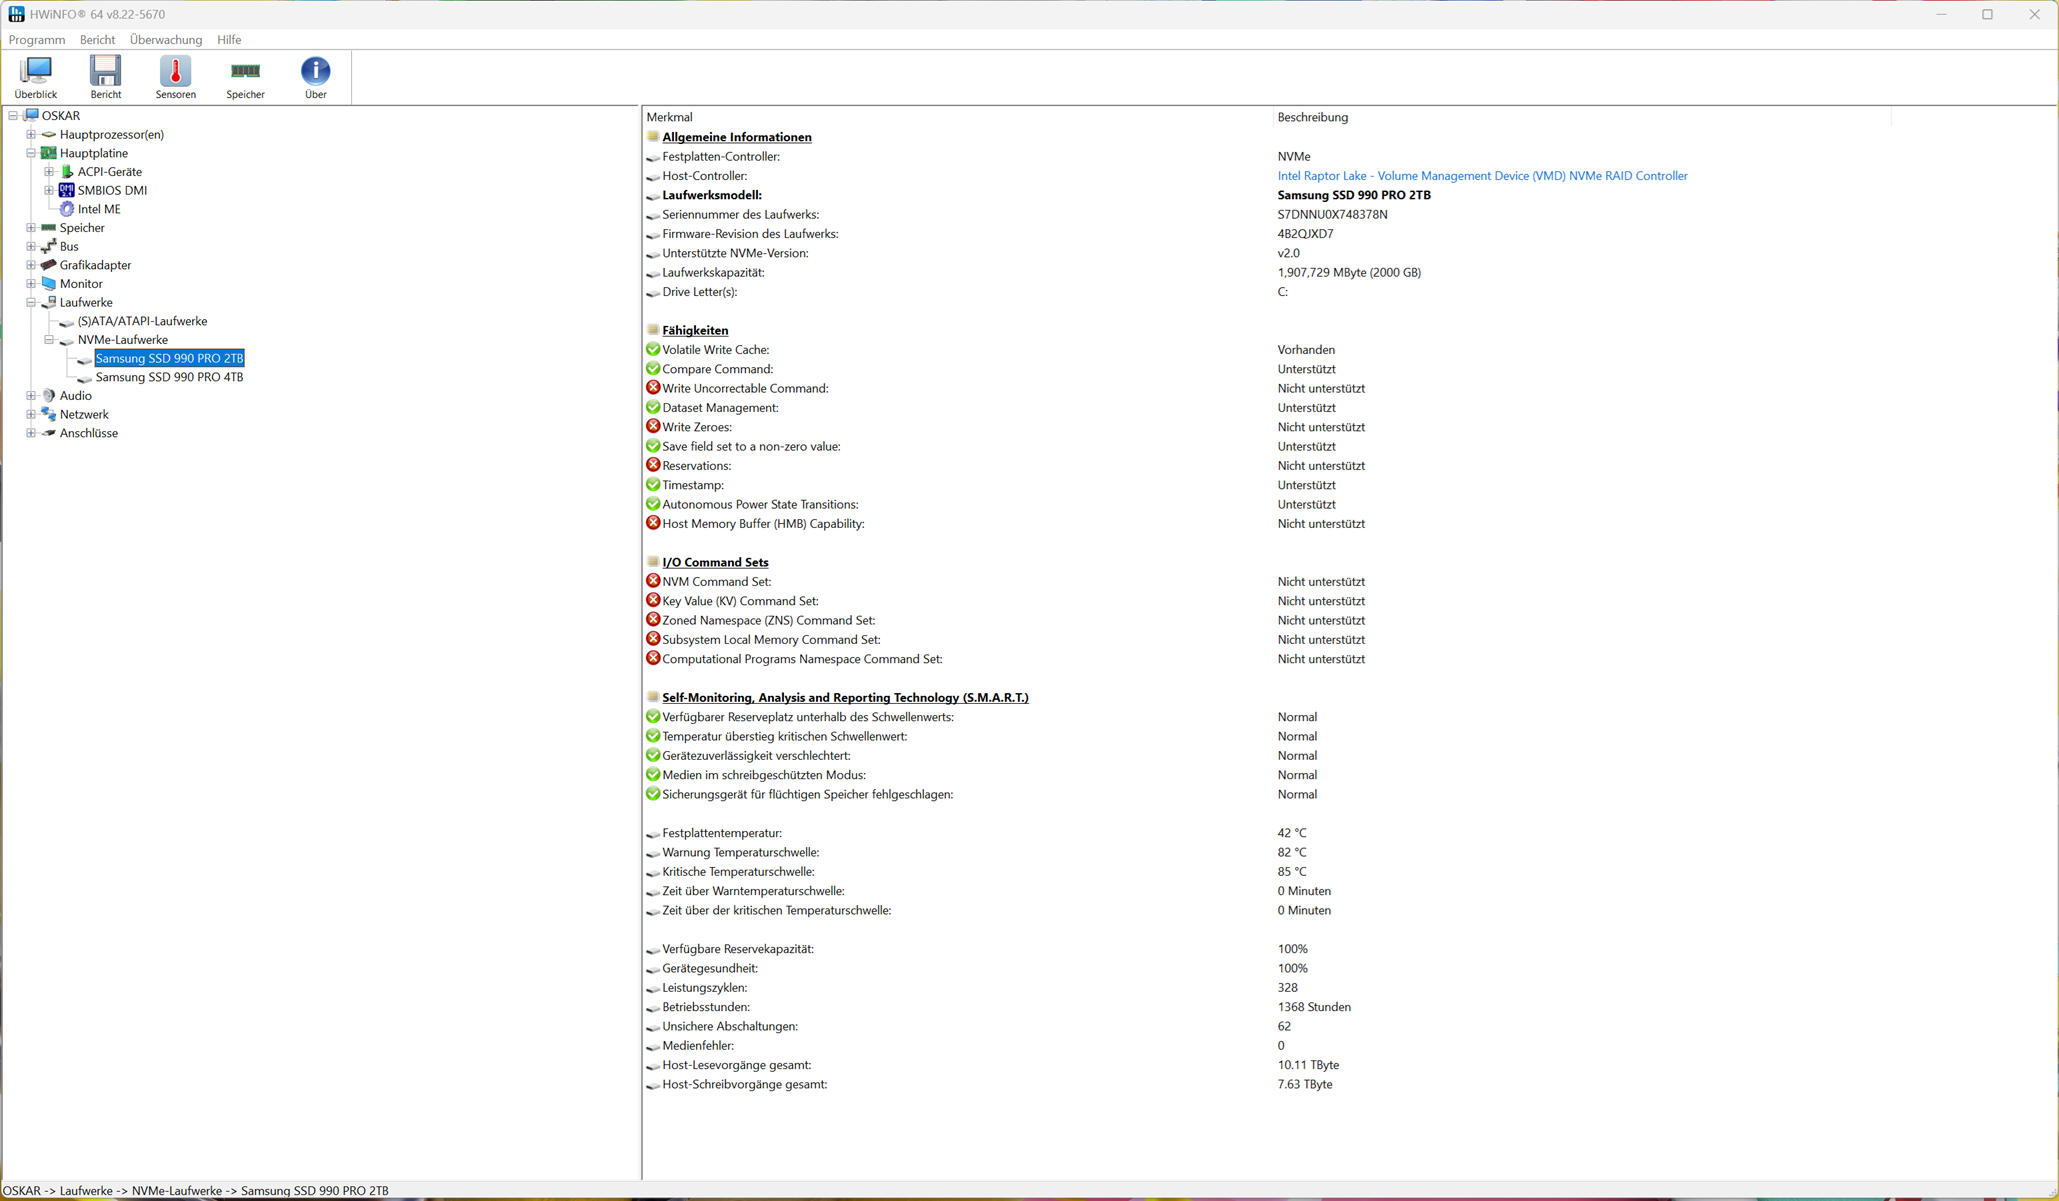Image resolution: width=2059 pixels, height=1201 pixels.
Task: Click red cross icon beside Write Zeroes
Action: coord(653,426)
